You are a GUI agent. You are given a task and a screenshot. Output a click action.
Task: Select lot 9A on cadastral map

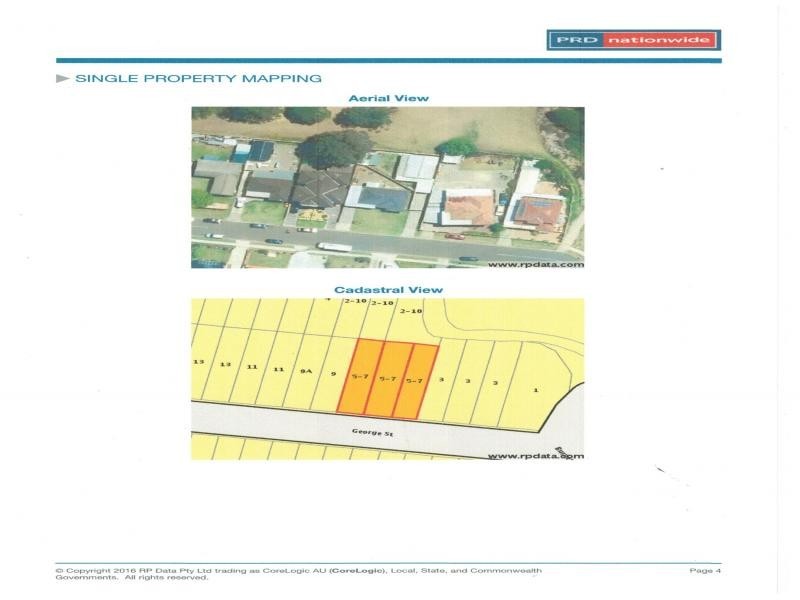(306, 371)
